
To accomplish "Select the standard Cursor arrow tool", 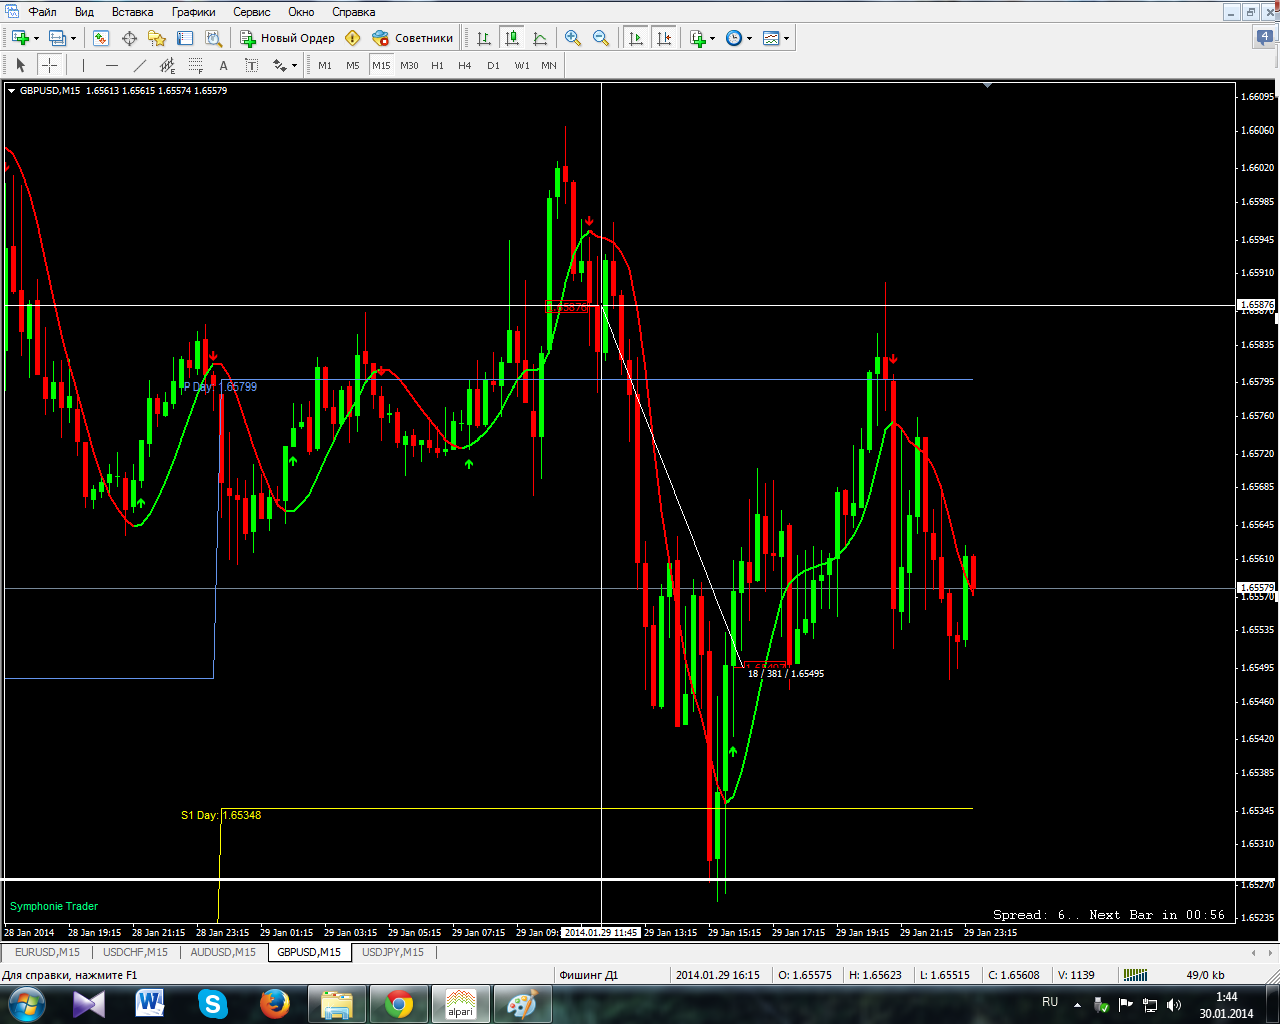I will [20, 65].
